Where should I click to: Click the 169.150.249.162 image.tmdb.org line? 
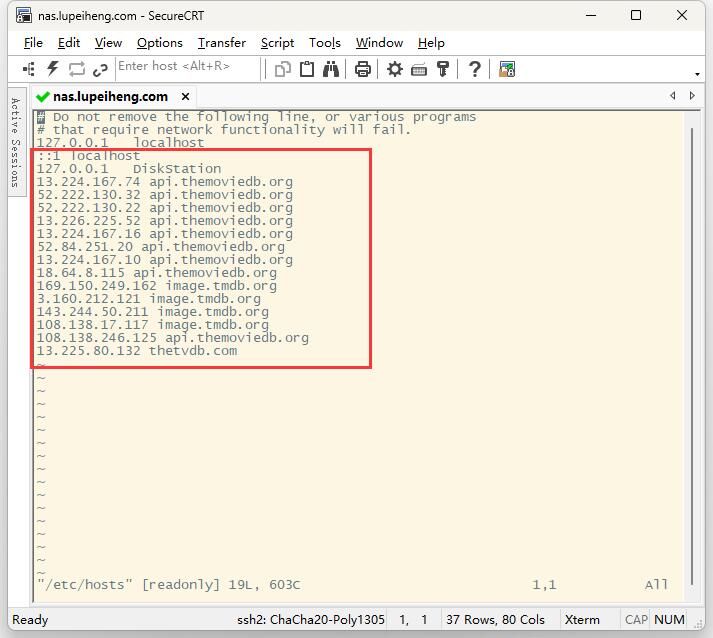[157, 286]
